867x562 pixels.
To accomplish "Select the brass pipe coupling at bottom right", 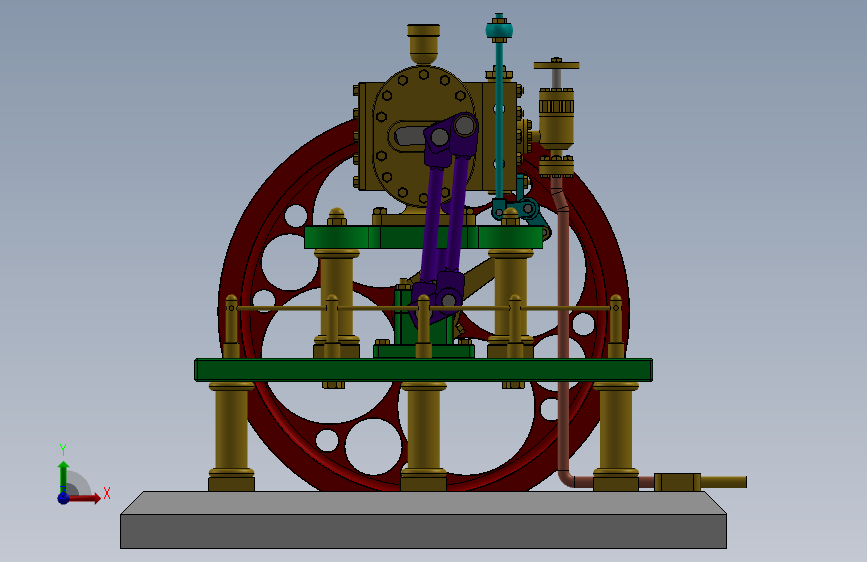I will tap(677, 482).
